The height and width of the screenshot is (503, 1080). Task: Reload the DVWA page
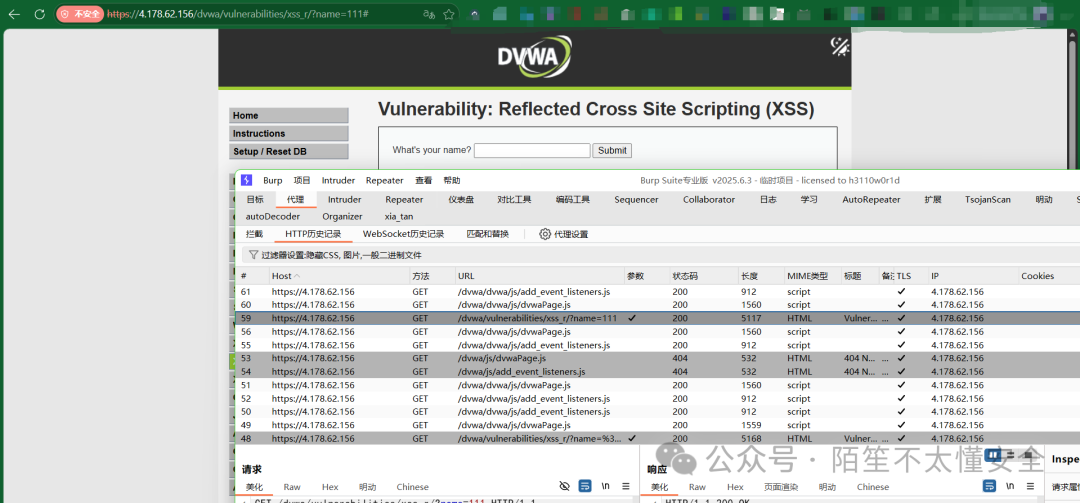pyautogui.click(x=39, y=14)
